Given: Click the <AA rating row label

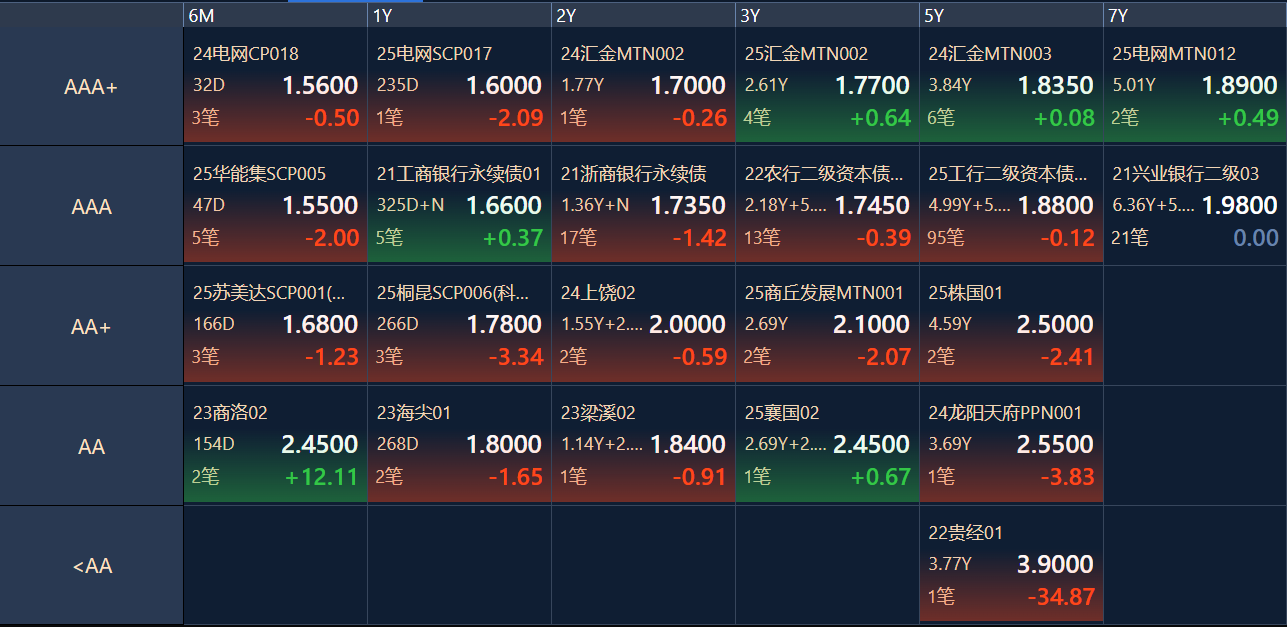Looking at the screenshot, I should coord(91,565).
